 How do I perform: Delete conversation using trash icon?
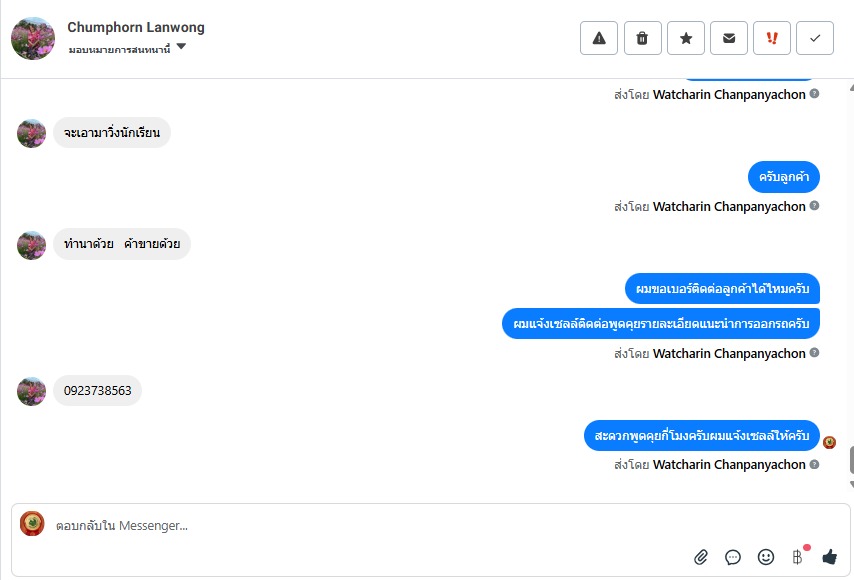pyautogui.click(x=642, y=38)
